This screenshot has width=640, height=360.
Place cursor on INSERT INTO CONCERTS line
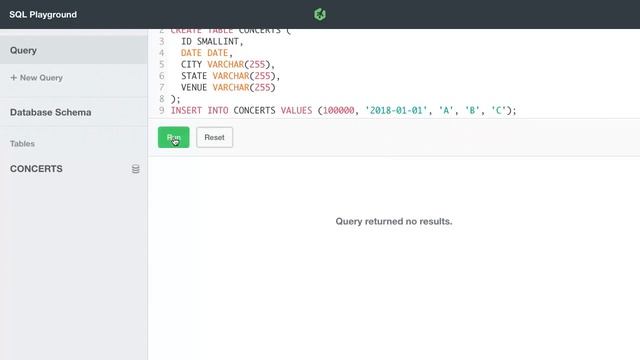[x=343, y=110]
